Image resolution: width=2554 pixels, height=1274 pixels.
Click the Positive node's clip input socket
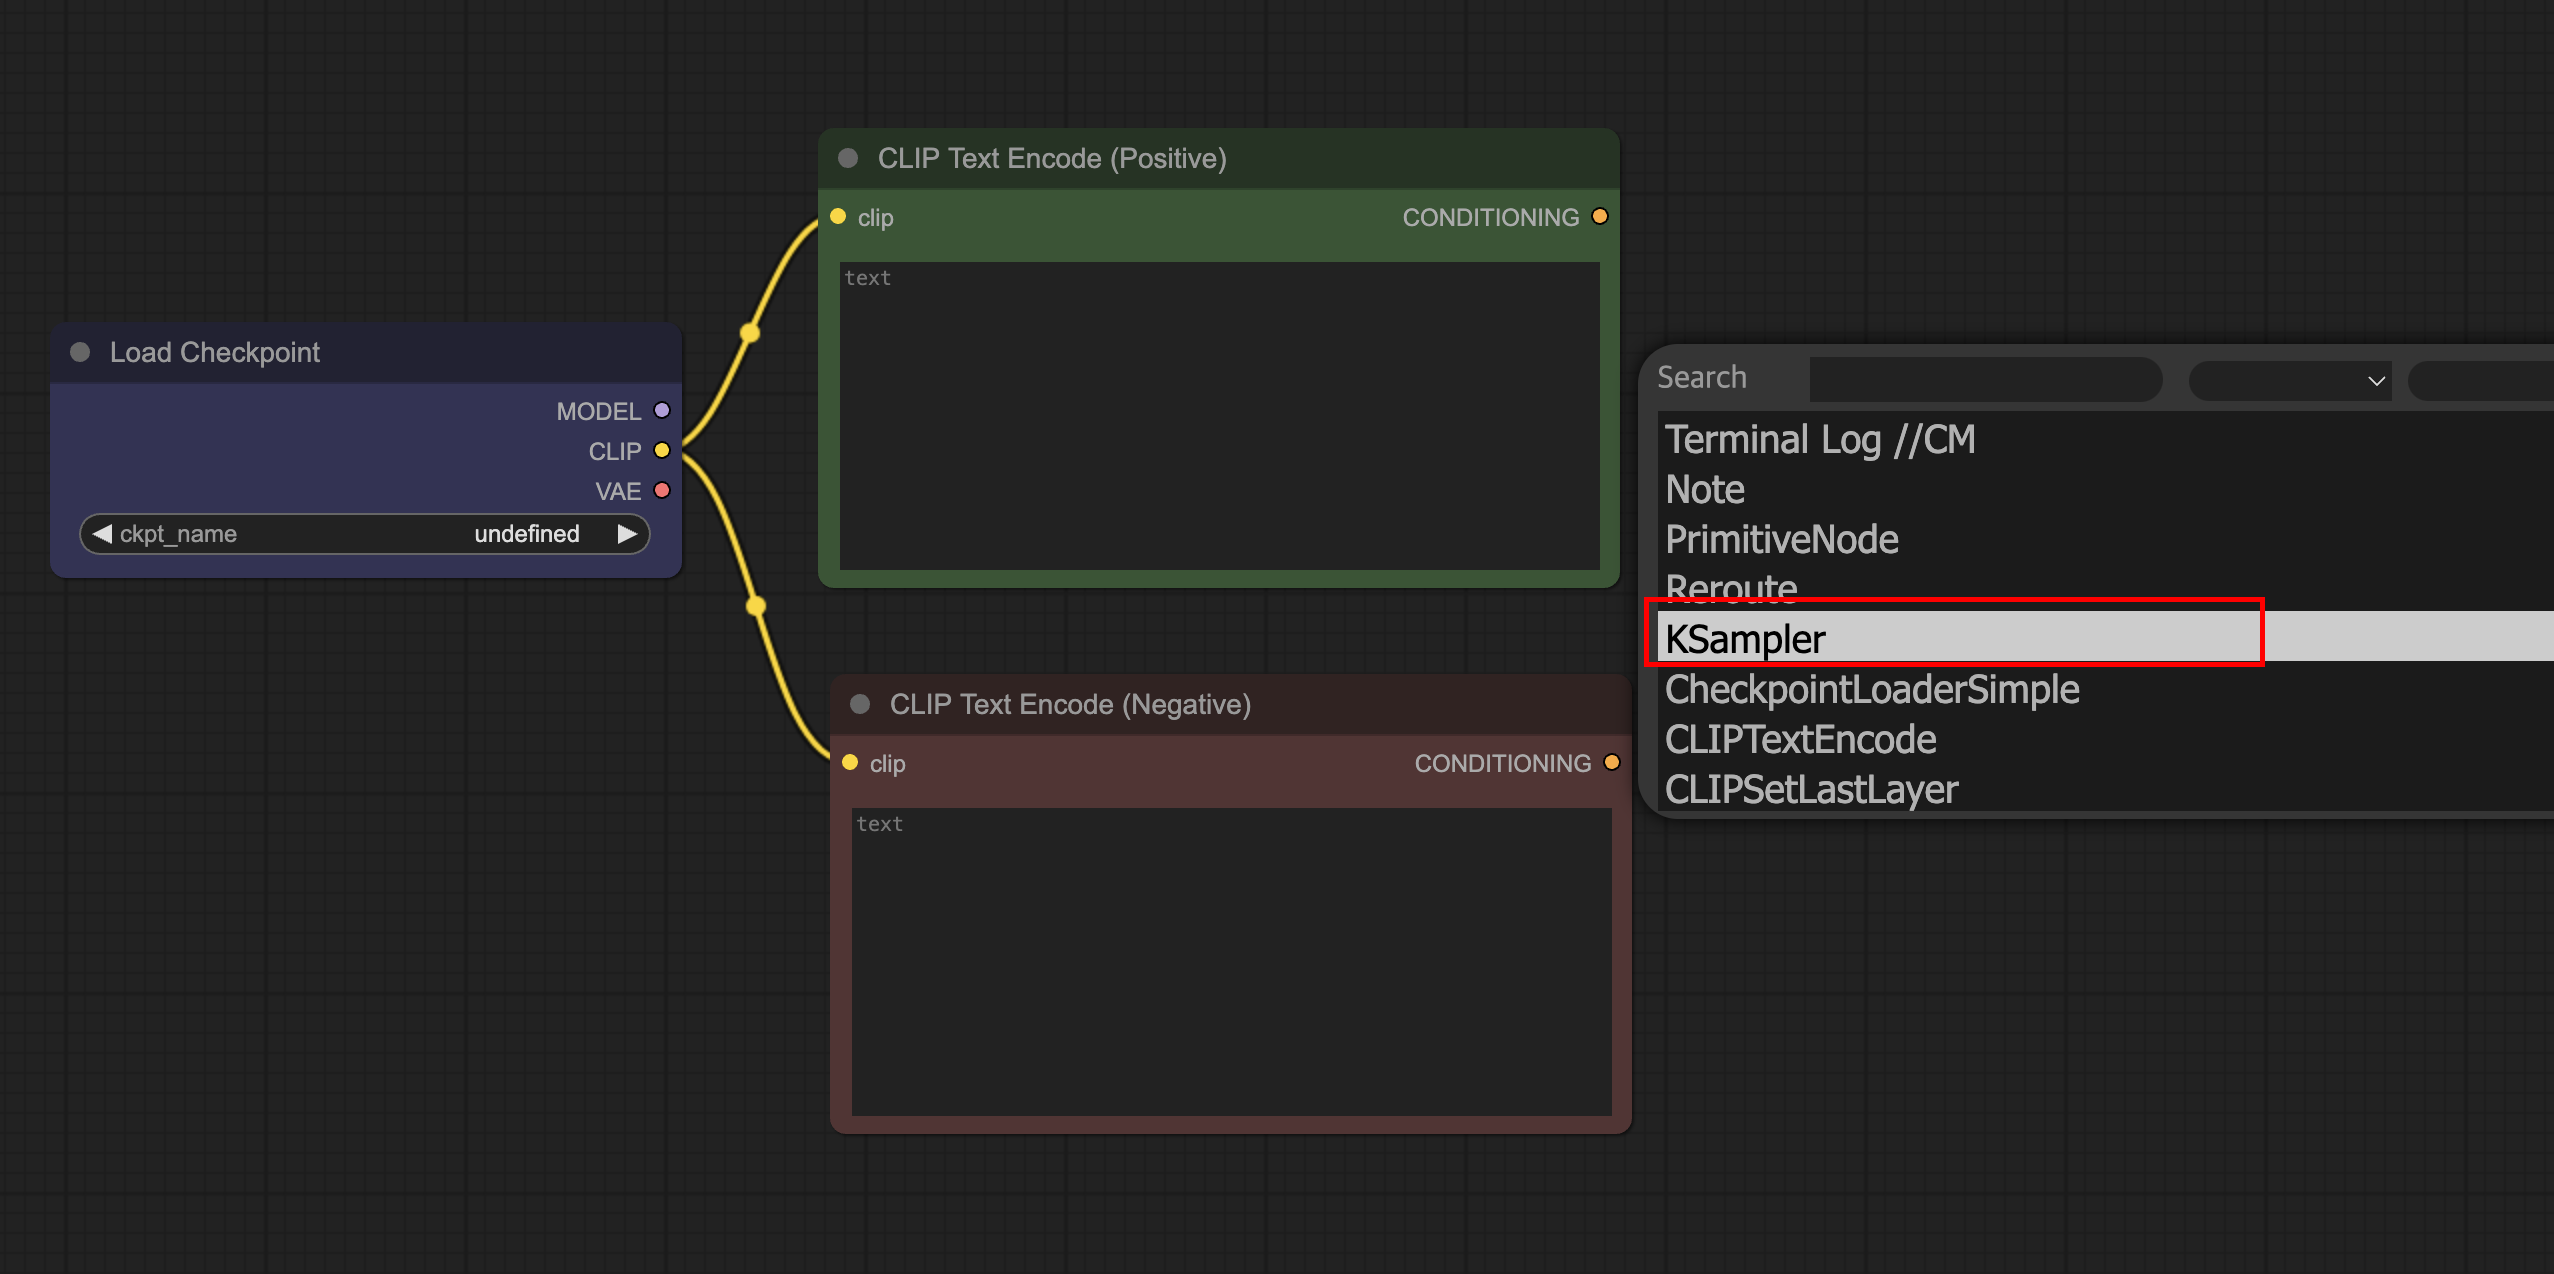[x=838, y=217]
